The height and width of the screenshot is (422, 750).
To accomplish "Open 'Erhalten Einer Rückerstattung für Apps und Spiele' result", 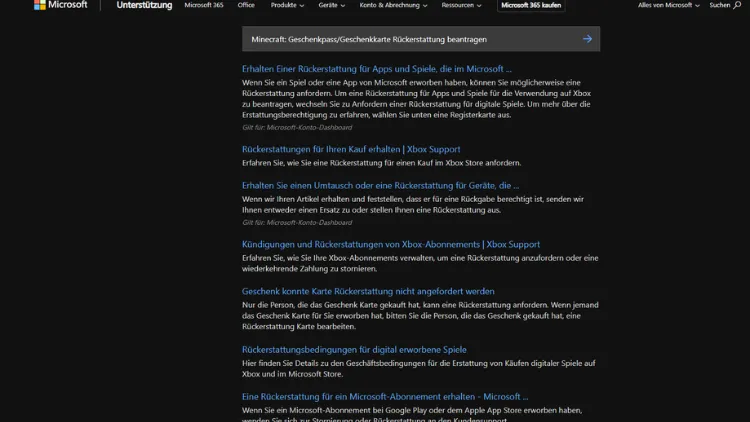I will coord(376,69).
